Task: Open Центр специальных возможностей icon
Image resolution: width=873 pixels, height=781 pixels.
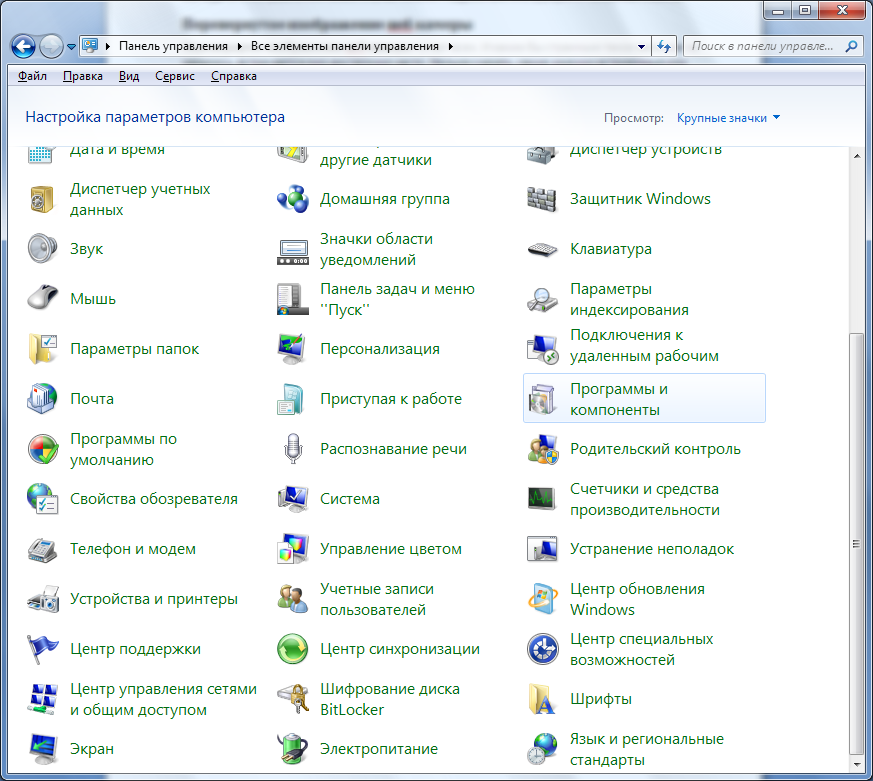Action: coord(542,649)
